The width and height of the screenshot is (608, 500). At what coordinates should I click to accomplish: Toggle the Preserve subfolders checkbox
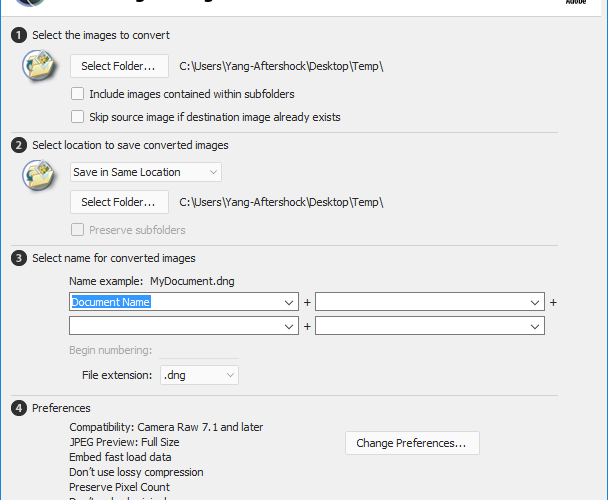point(78,230)
